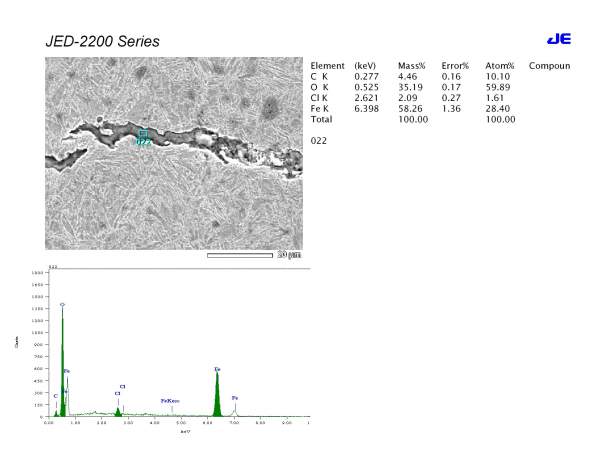The image size is (600, 463).
Task: Click the blue JEOL logo
Action: pyautogui.click(x=559, y=39)
